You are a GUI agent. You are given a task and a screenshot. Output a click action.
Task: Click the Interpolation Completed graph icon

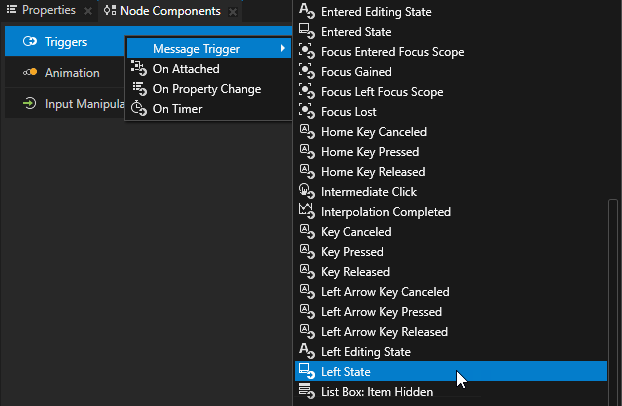(307, 212)
